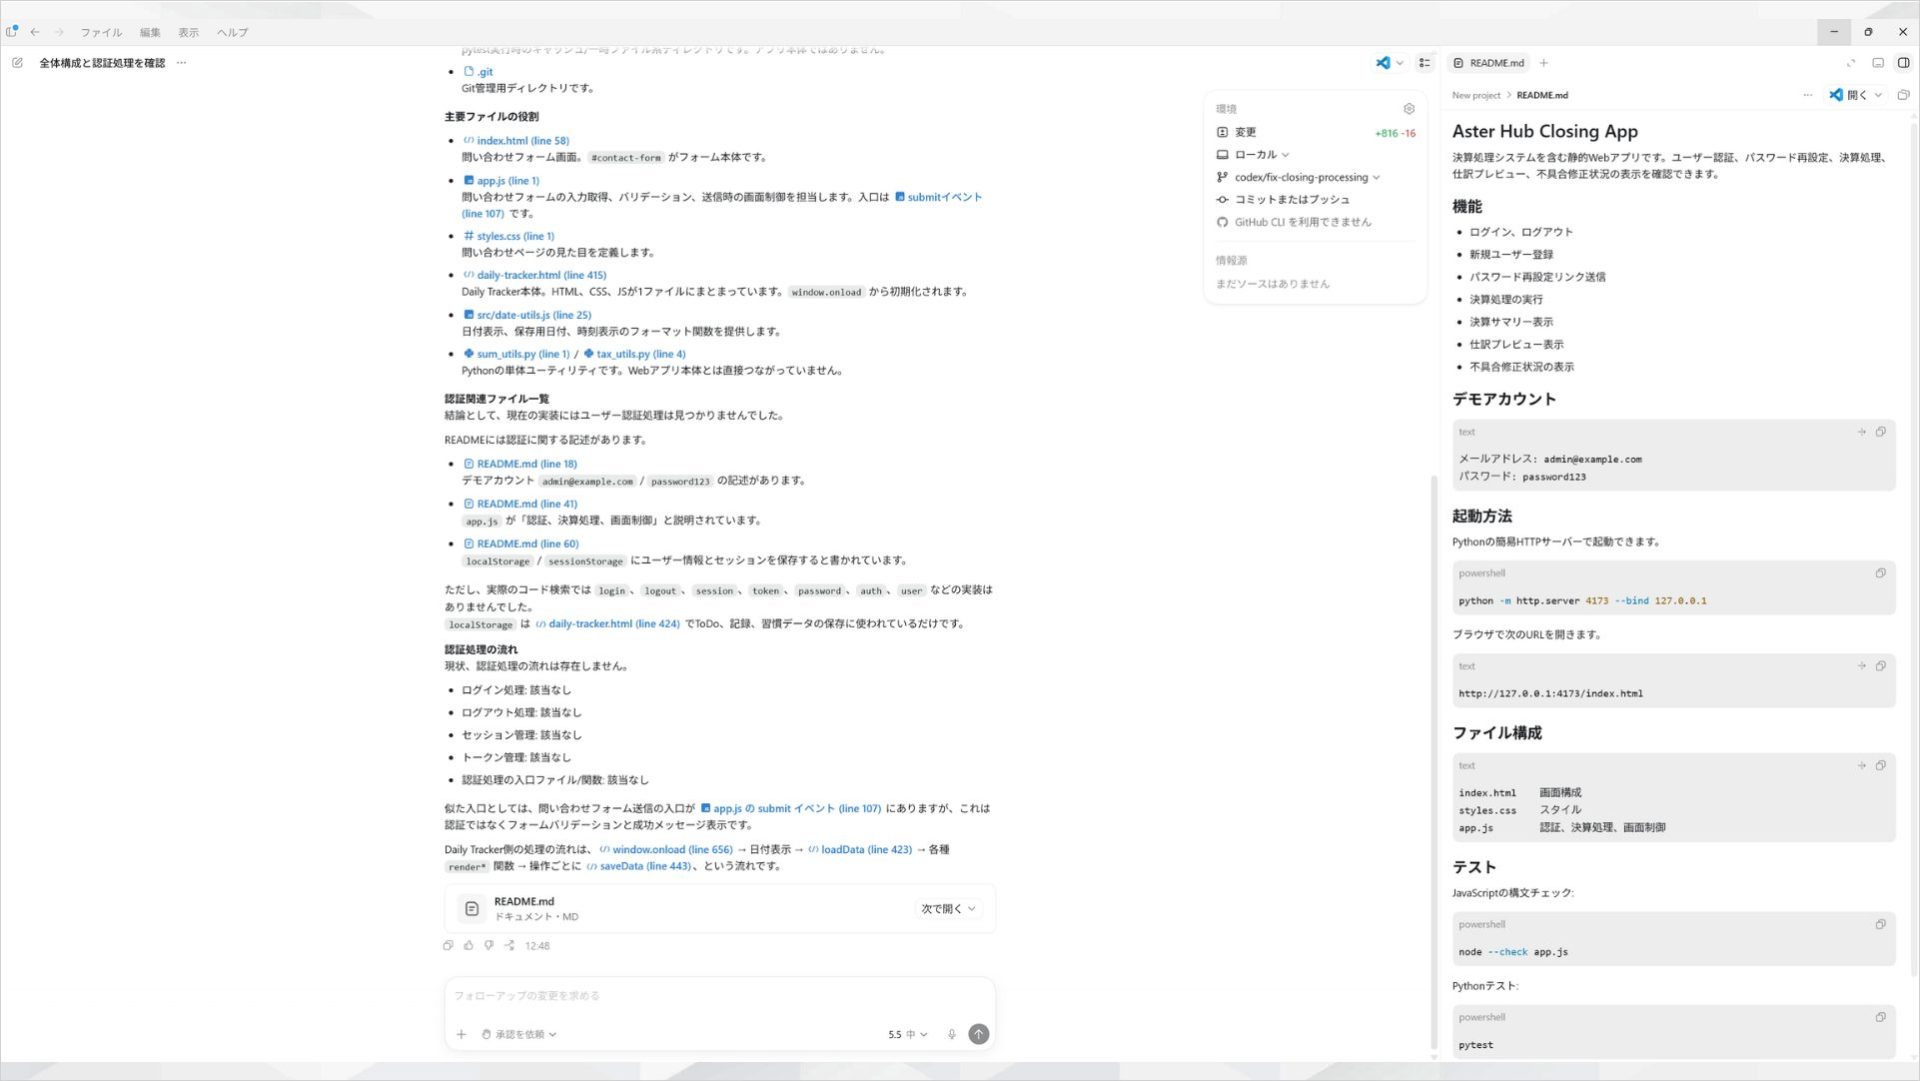Screen dimensions: 1920x1081
Task: Click the 開く button in preview header
Action: 1848,95
